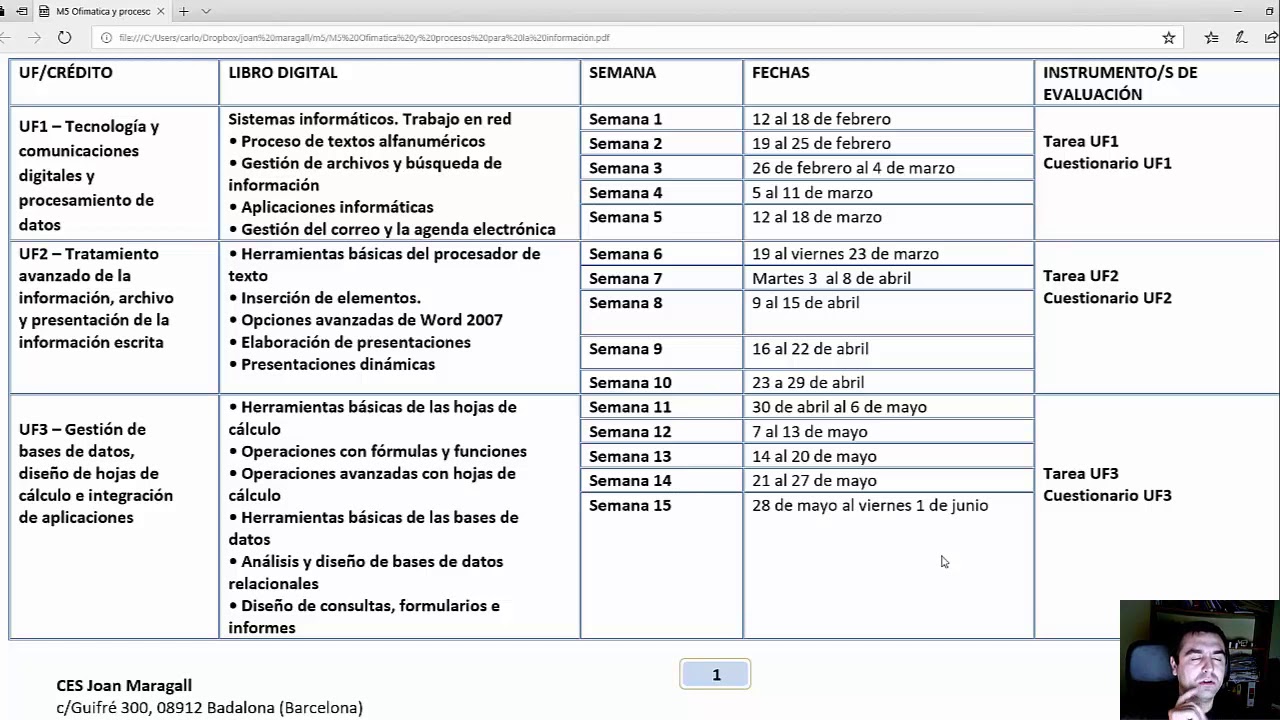Click the Semana 5 cell
The image size is (1280, 720).
pyautogui.click(x=661, y=221)
